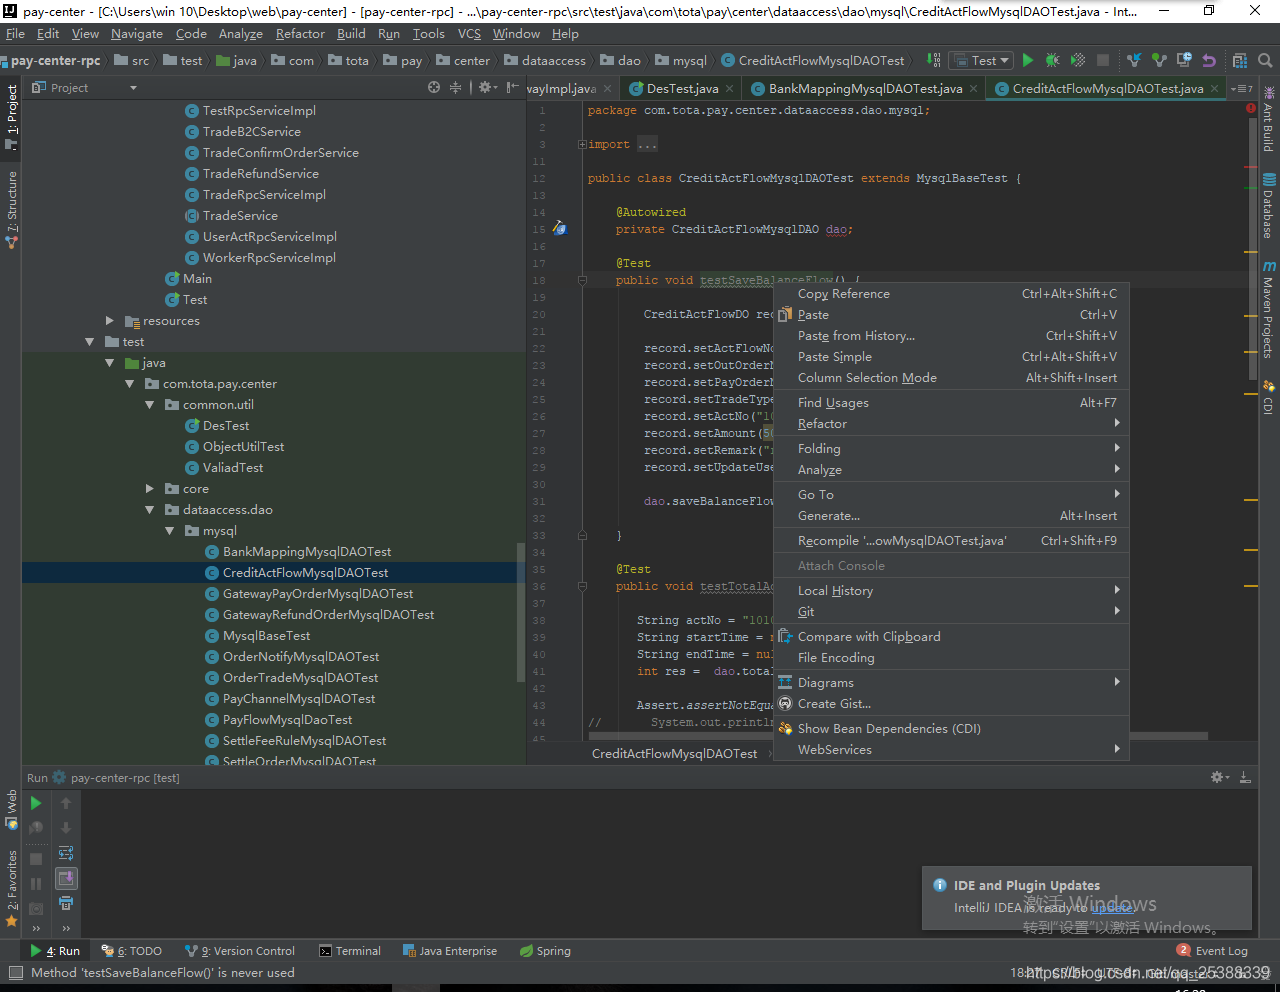Switch to the DesTest.java tab
This screenshot has height=992, width=1280.
[x=682, y=88]
